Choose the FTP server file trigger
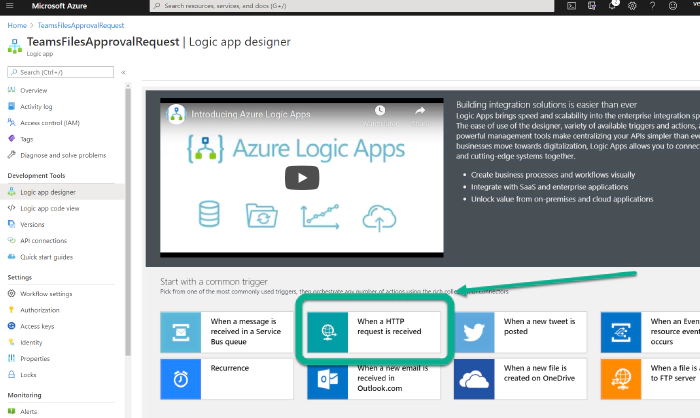Image resolution: width=700 pixels, height=418 pixels. tap(650, 379)
